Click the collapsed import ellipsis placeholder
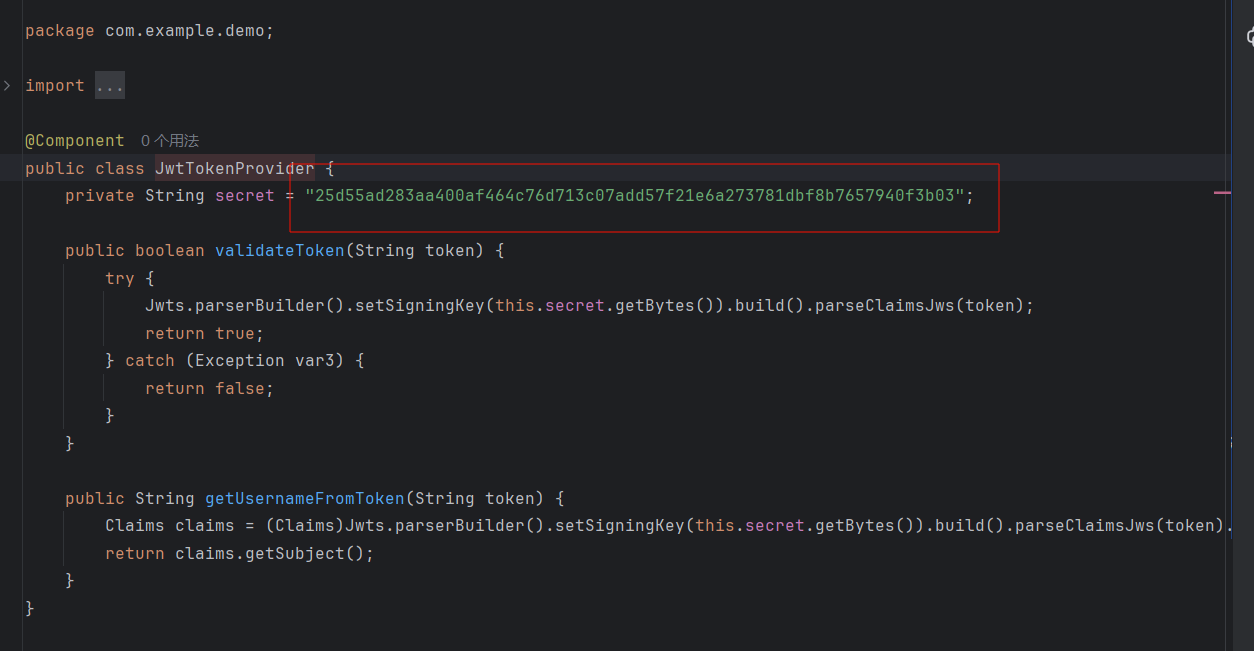Screen dimensions: 1254x651 click(x=110, y=87)
